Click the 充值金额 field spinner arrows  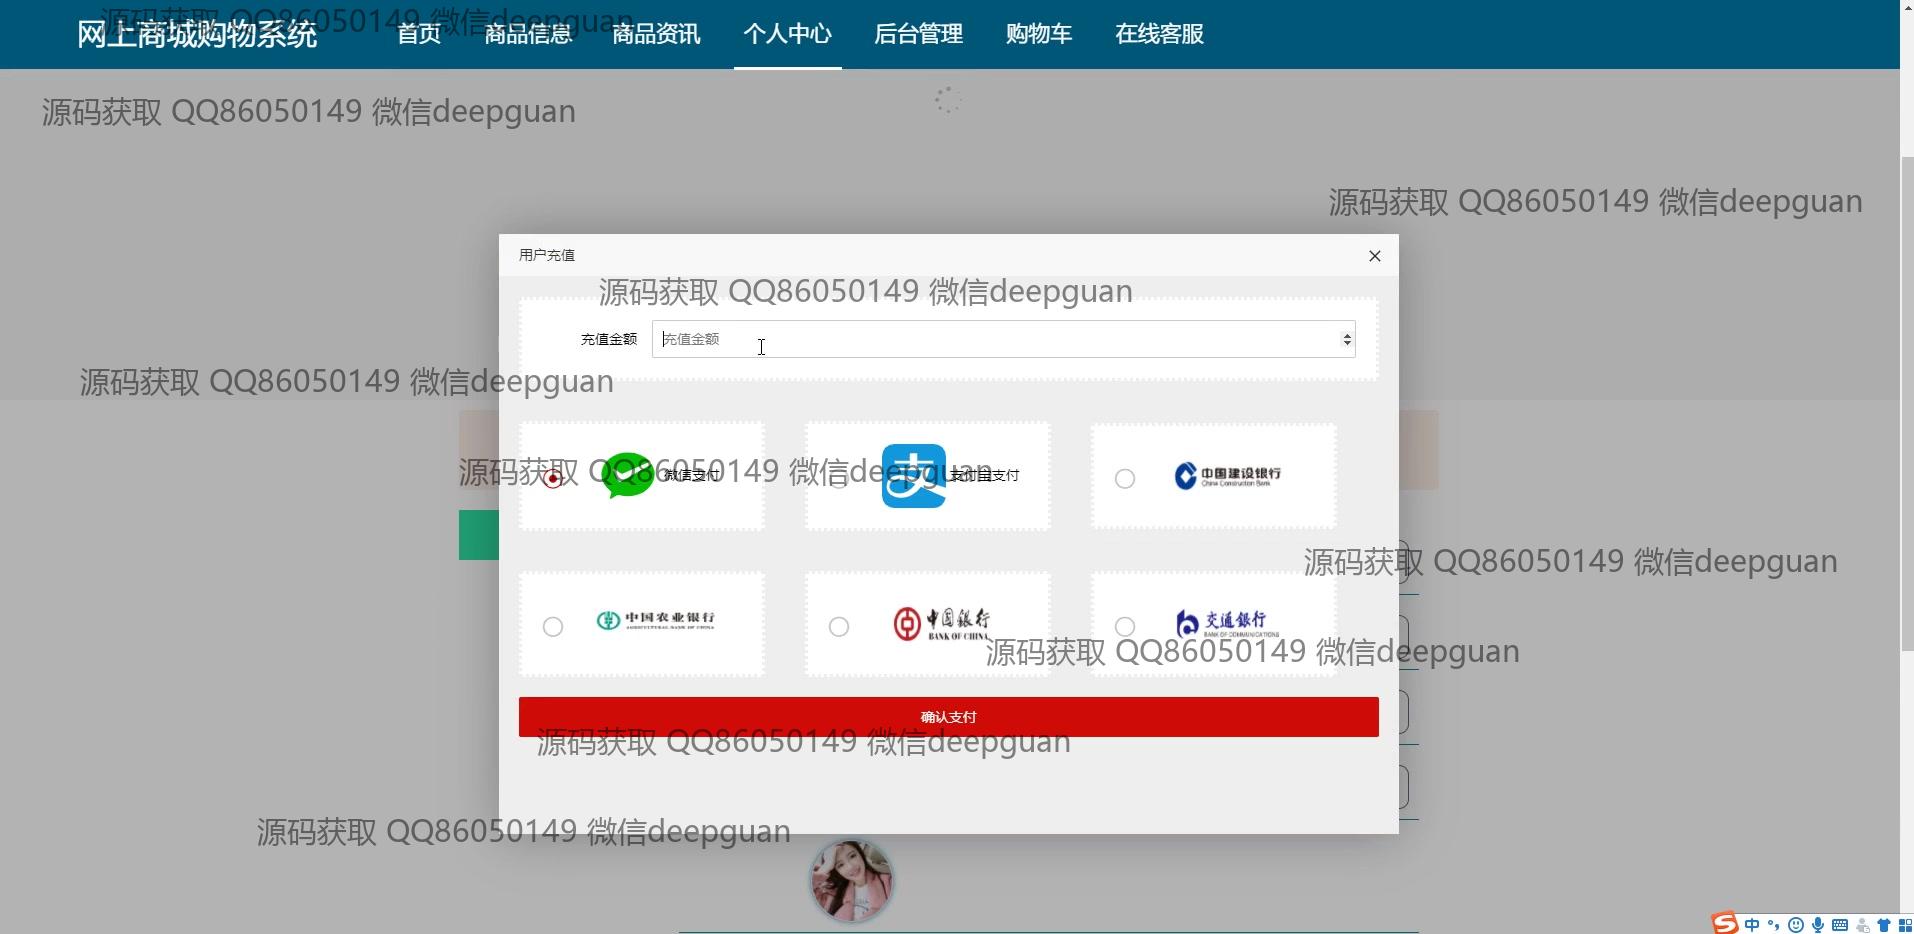1347,340
